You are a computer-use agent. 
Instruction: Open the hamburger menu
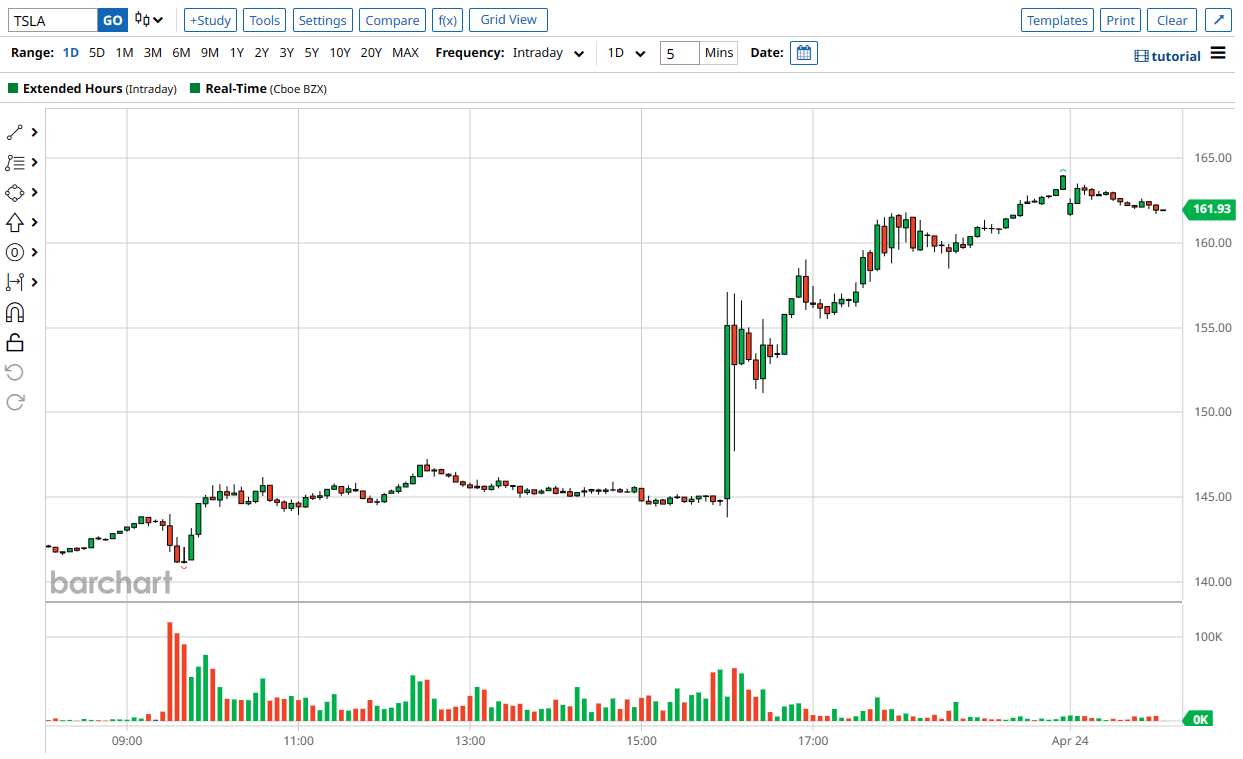pyautogui.click(x=1217, y=53)
